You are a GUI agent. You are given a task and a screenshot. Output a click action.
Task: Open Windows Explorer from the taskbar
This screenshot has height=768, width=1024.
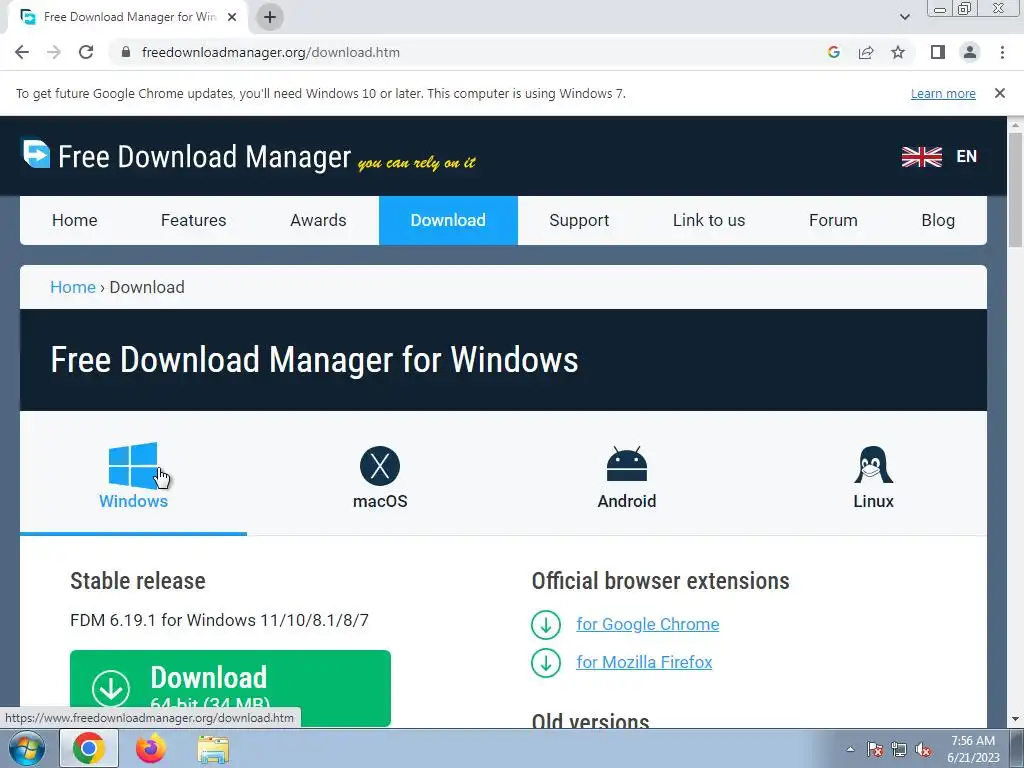click(x=213, y=749)
